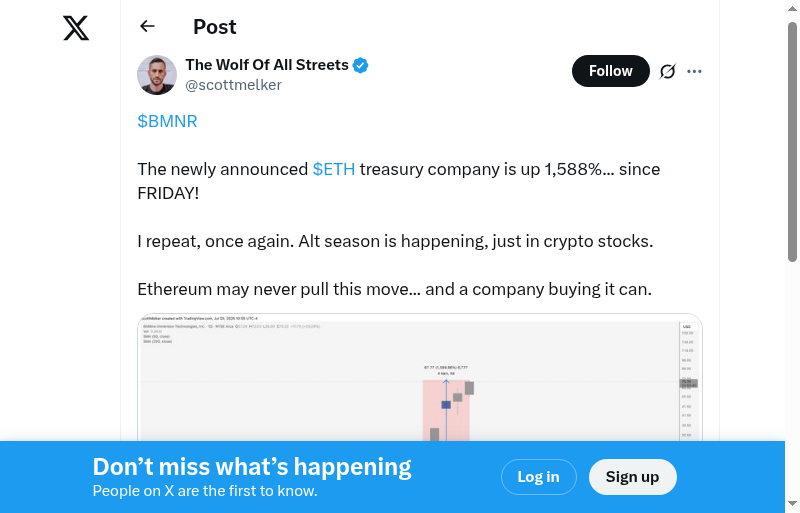This screenshot has width=800, height=513.
Task: Click the scrollbar down arrow
Action: coord(793,504)
